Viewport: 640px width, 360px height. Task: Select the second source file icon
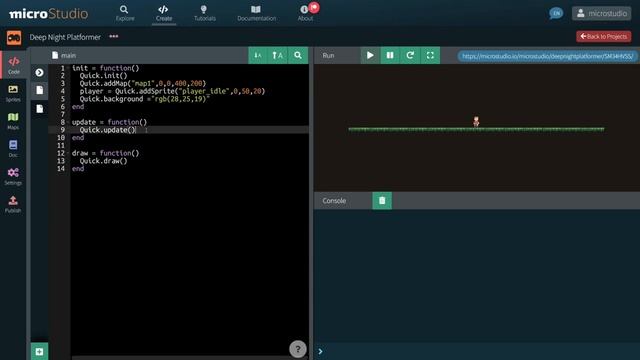tap(40, 109)
